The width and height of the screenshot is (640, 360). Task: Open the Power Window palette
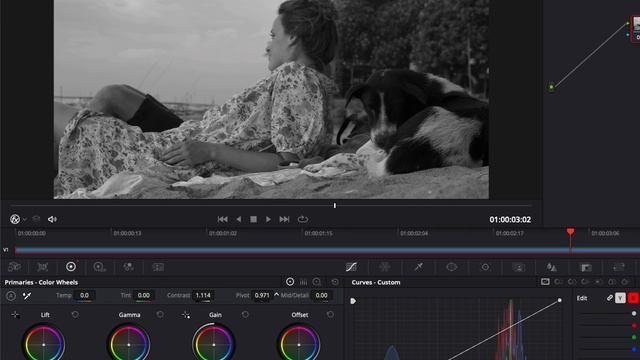pos(451,267)
